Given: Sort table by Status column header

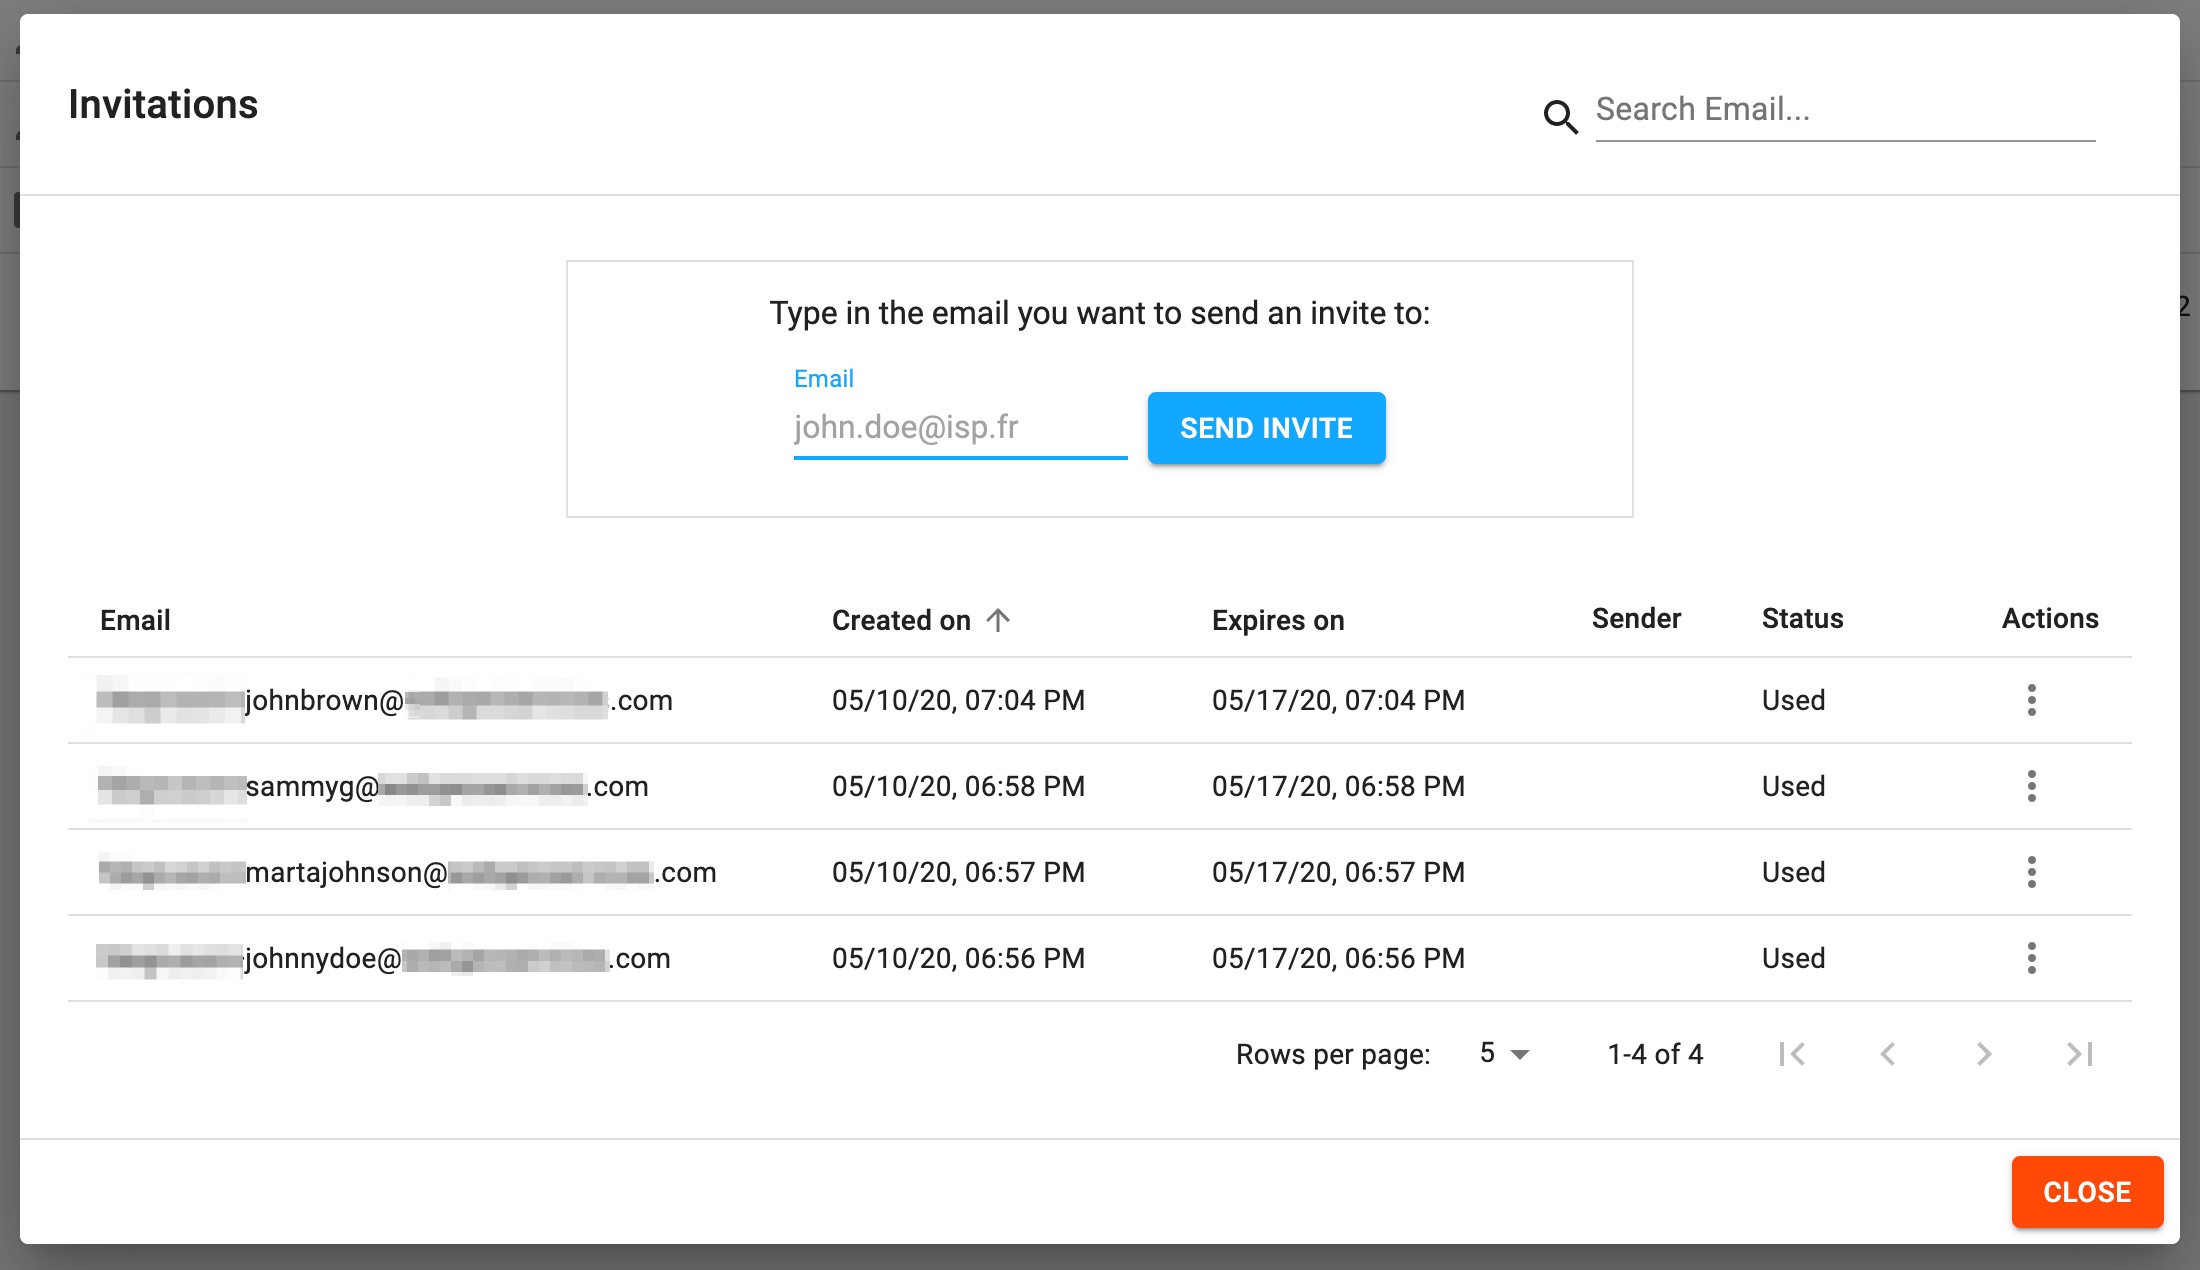Looking at the screenshot, I should tap(1802, 618).
